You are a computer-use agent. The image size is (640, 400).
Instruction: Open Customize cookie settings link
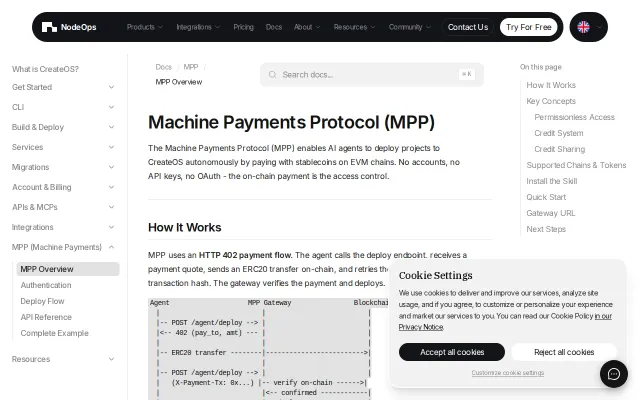(508, 373)
